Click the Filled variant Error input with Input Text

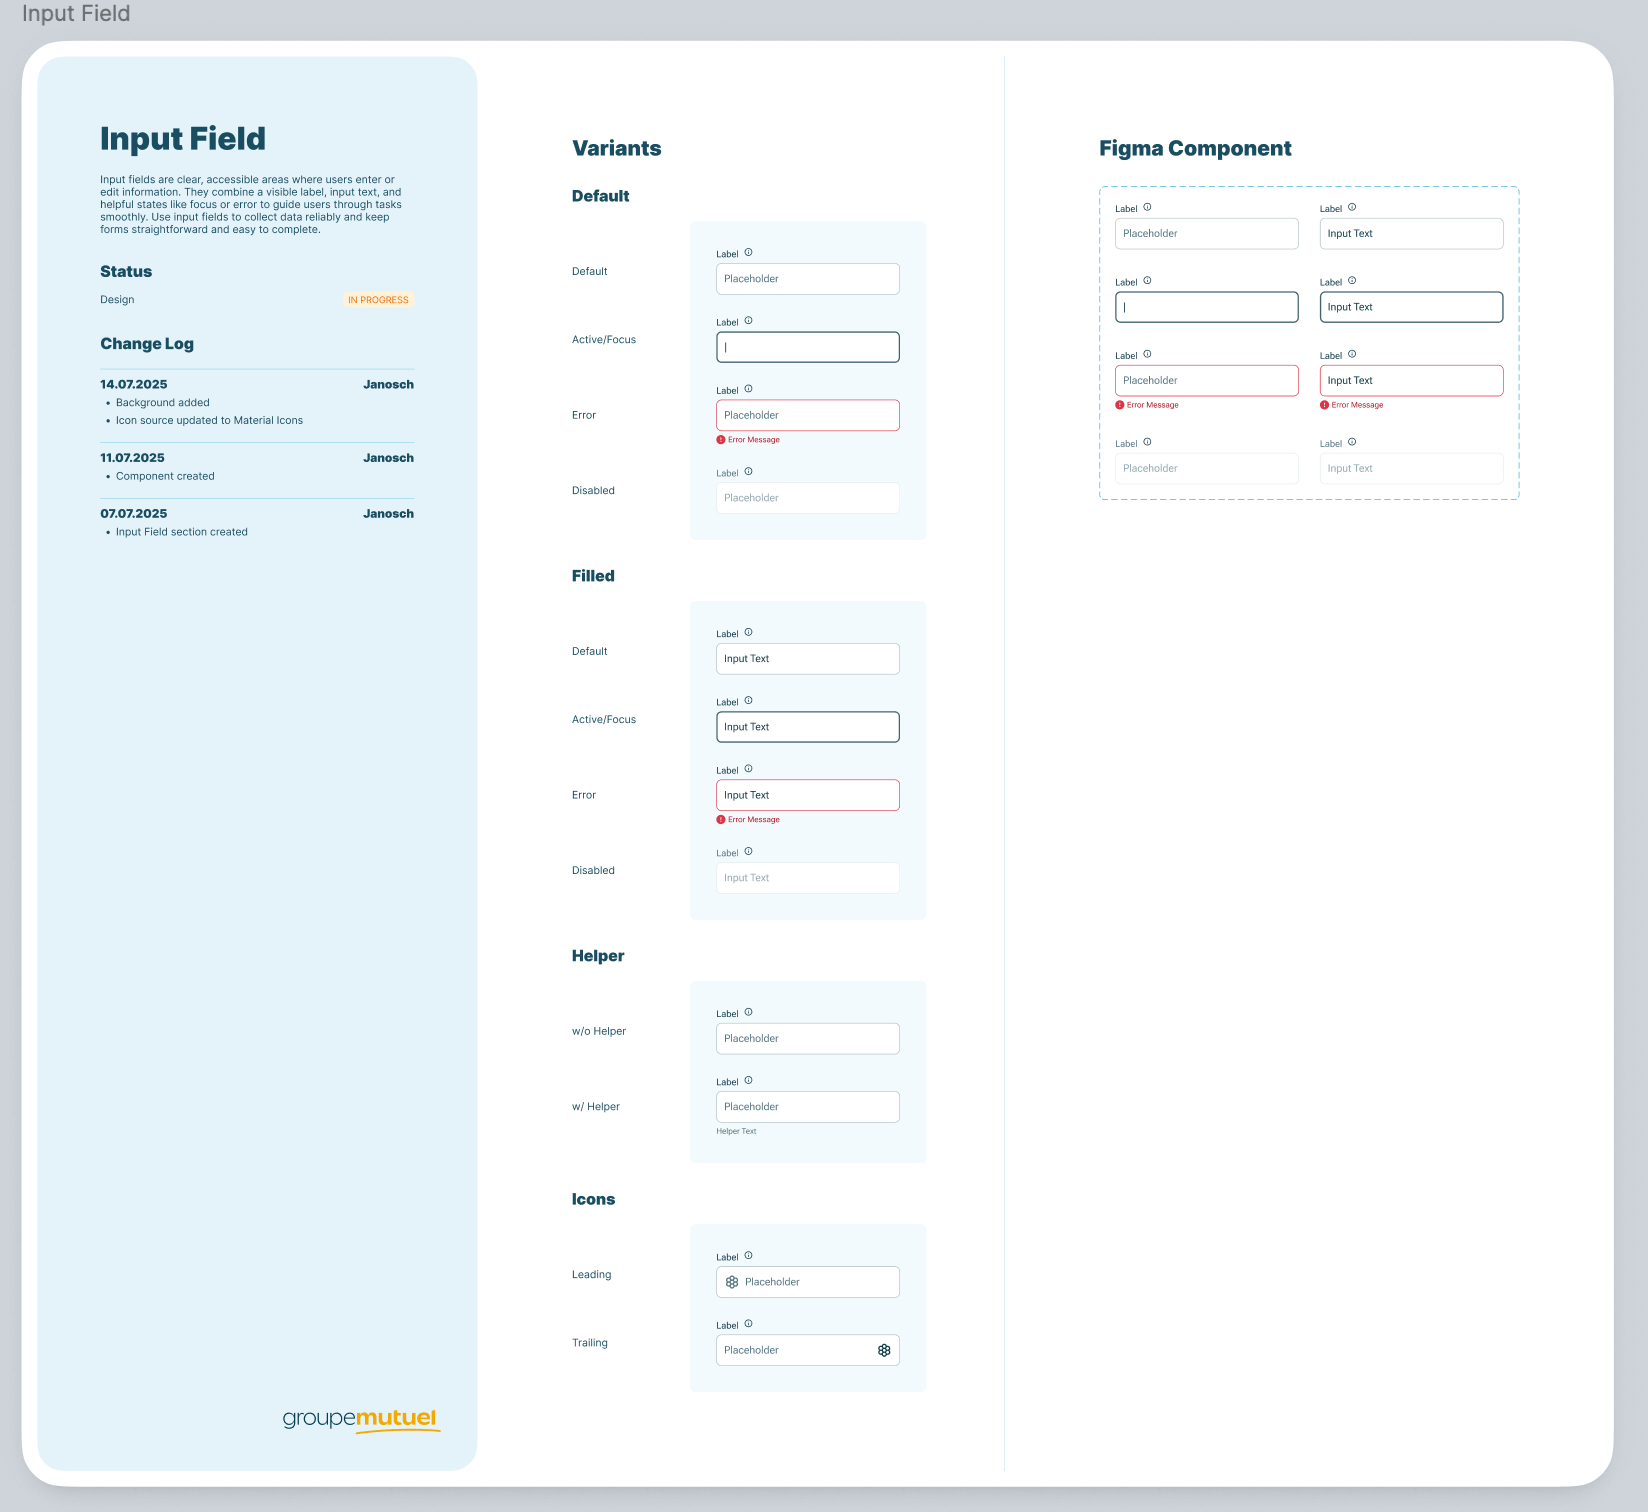807,795
